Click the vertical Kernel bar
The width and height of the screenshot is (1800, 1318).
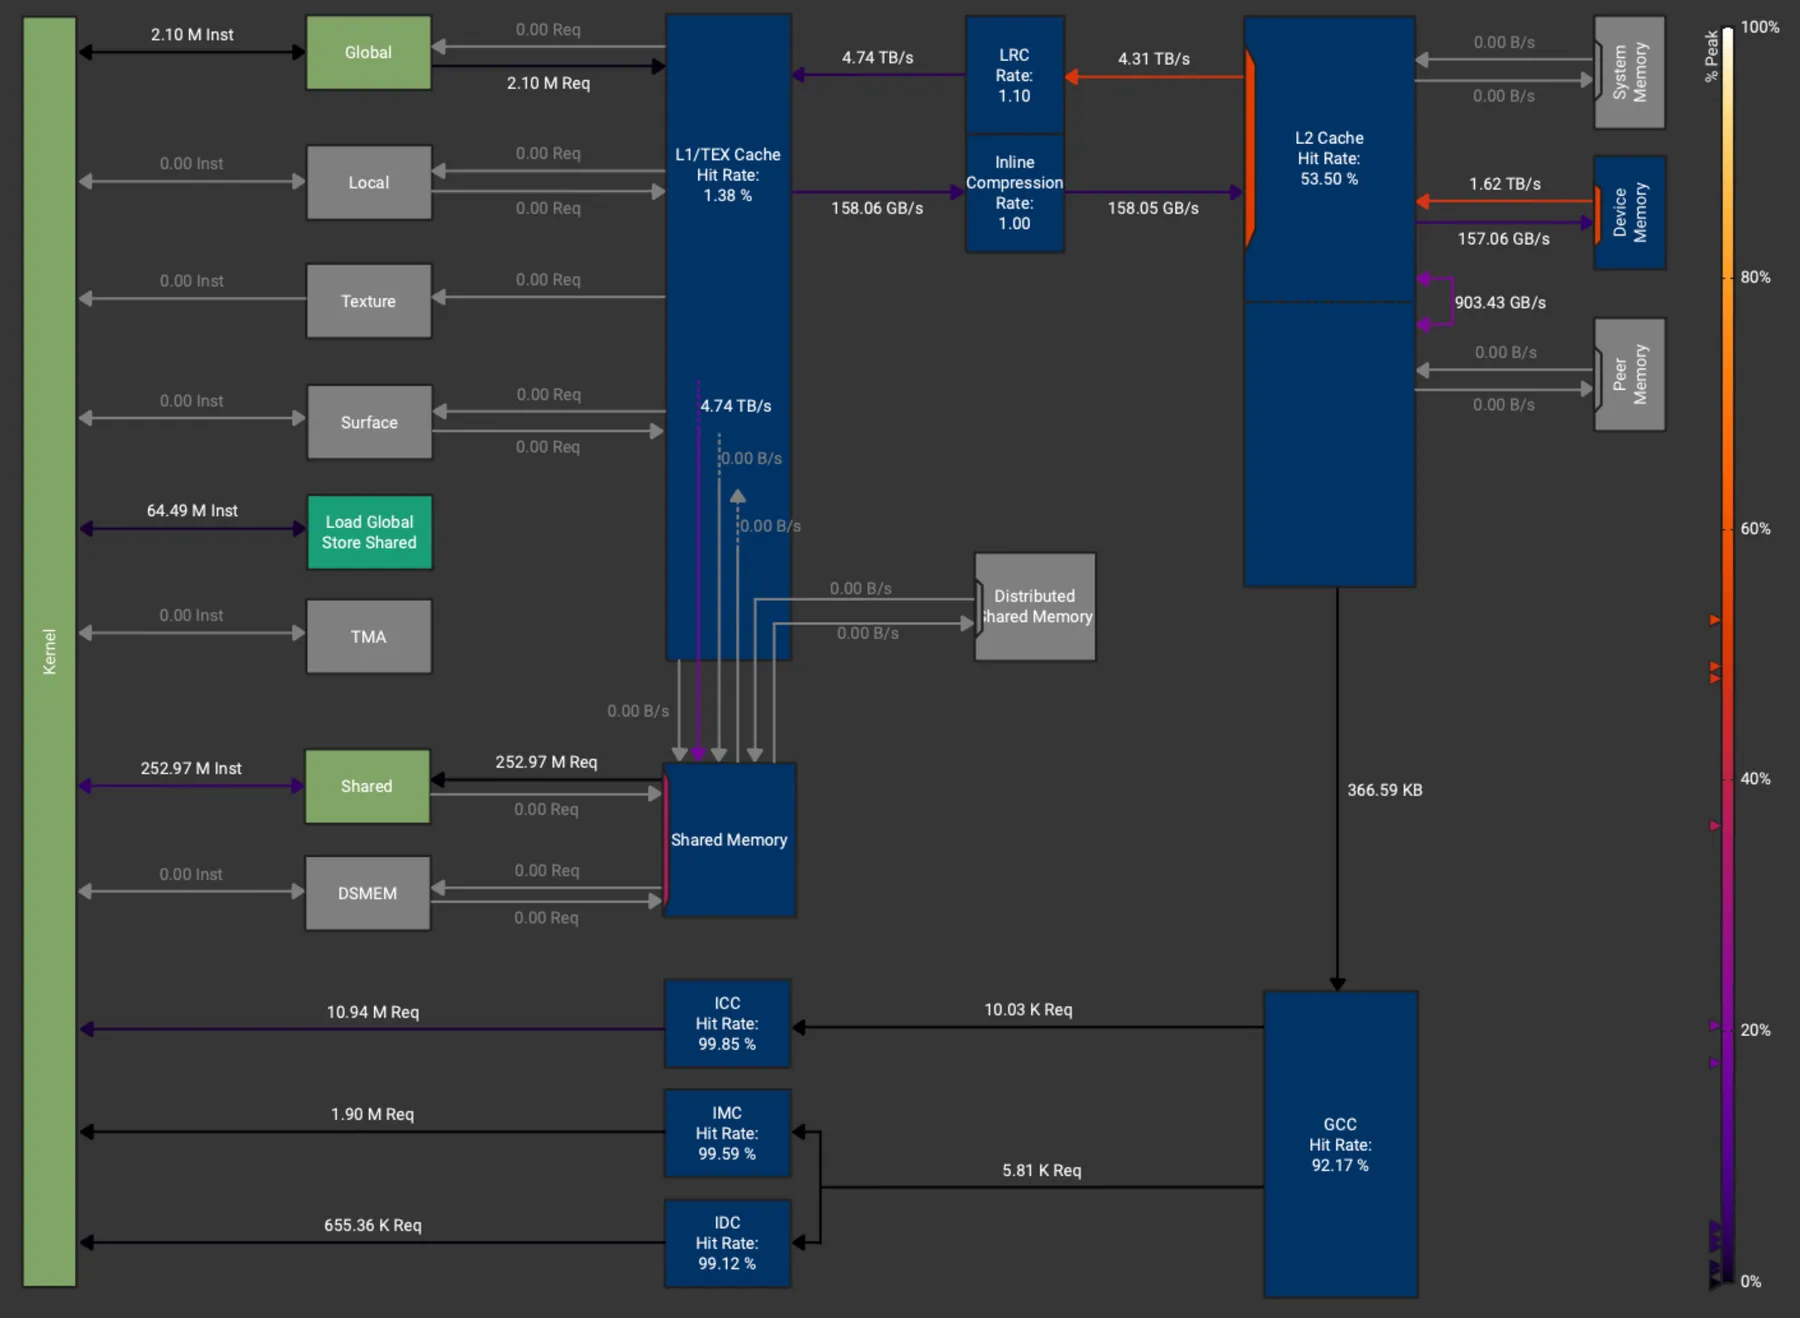pyautogui.click(x=49, y=651)
